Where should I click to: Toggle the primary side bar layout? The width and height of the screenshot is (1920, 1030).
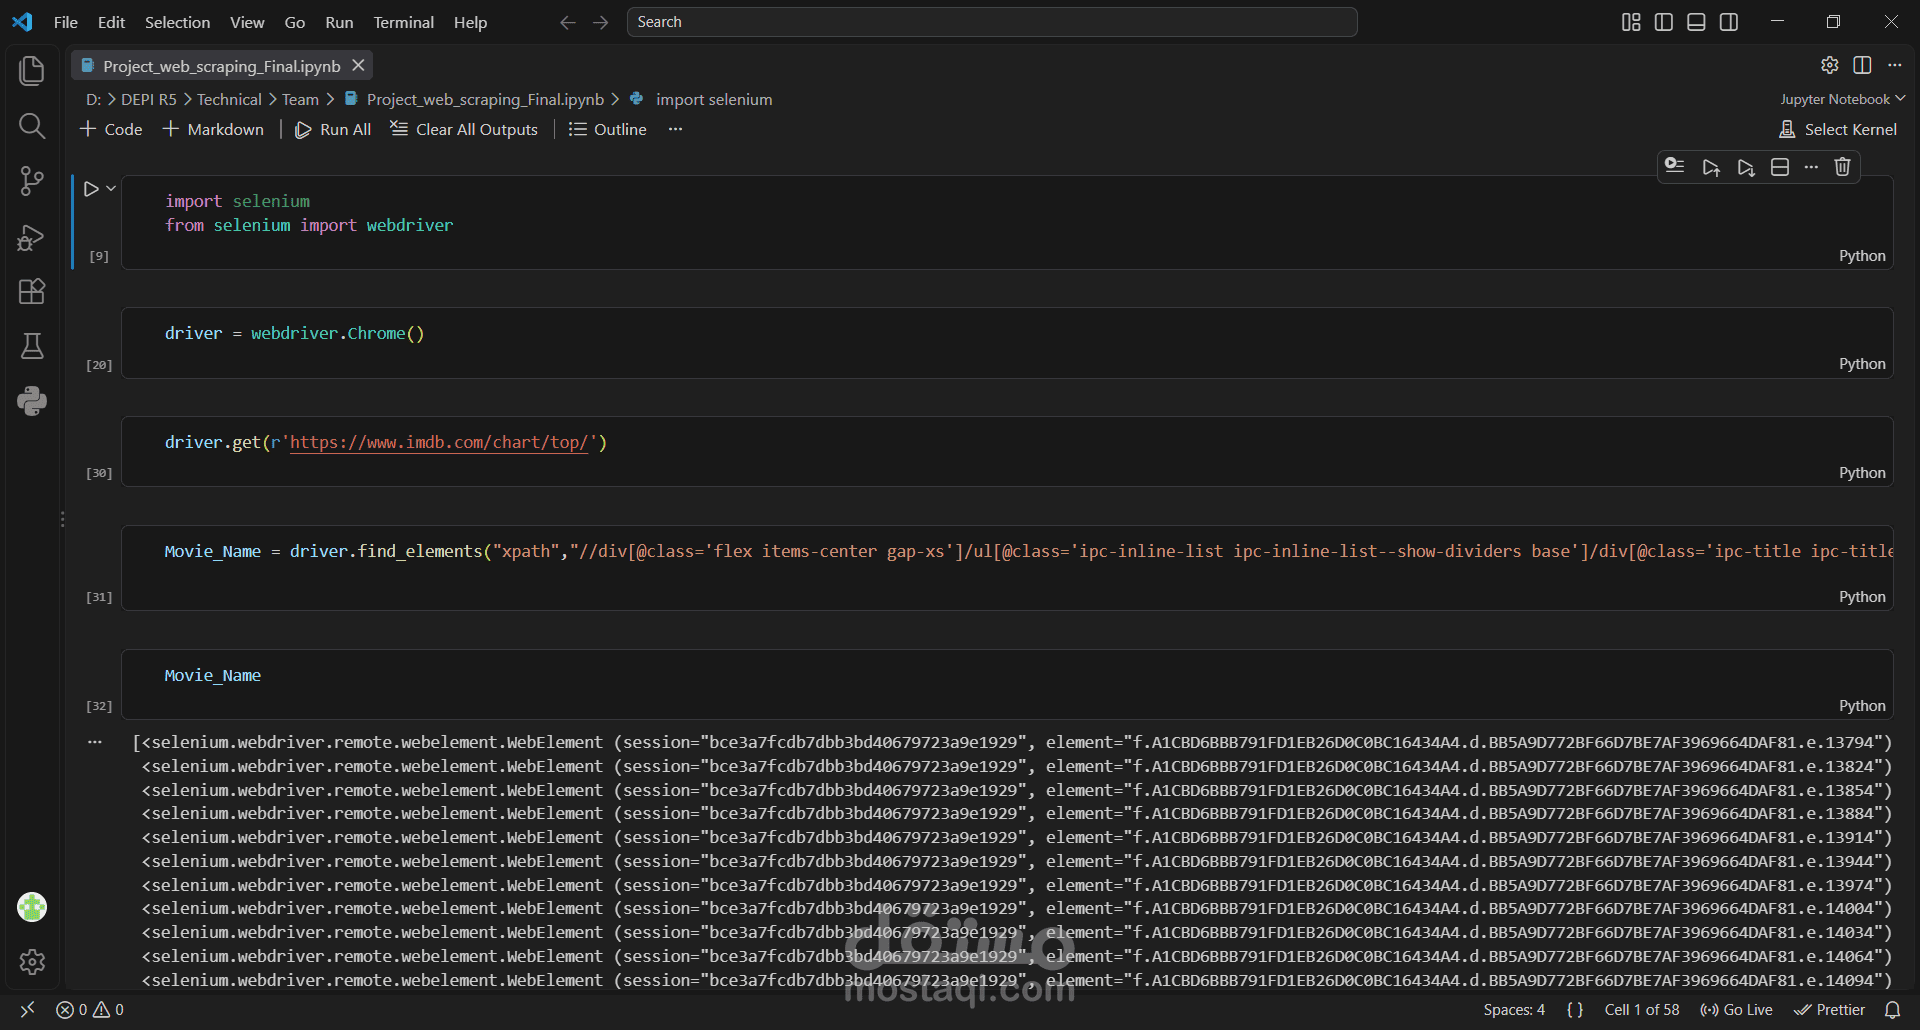click(1664, 22)
